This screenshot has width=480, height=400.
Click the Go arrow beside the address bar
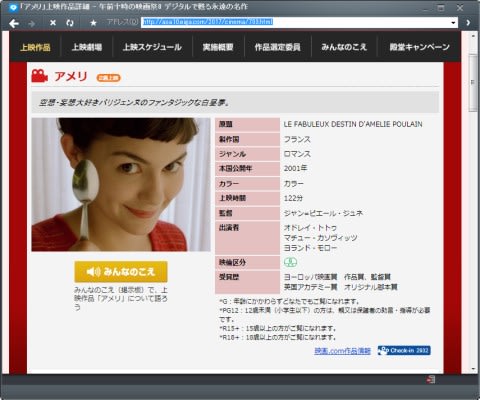[468, 23]
